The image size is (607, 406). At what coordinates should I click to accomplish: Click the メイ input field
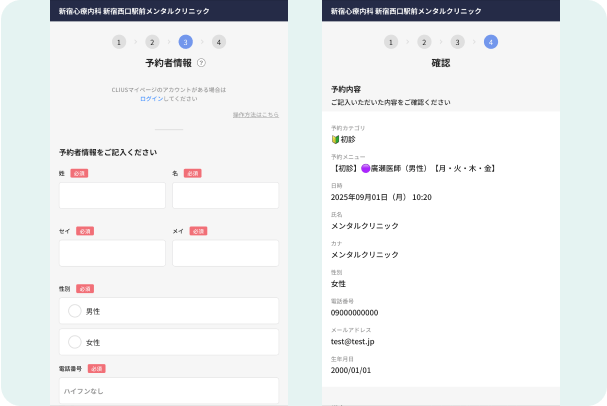(x=225, y=253)
